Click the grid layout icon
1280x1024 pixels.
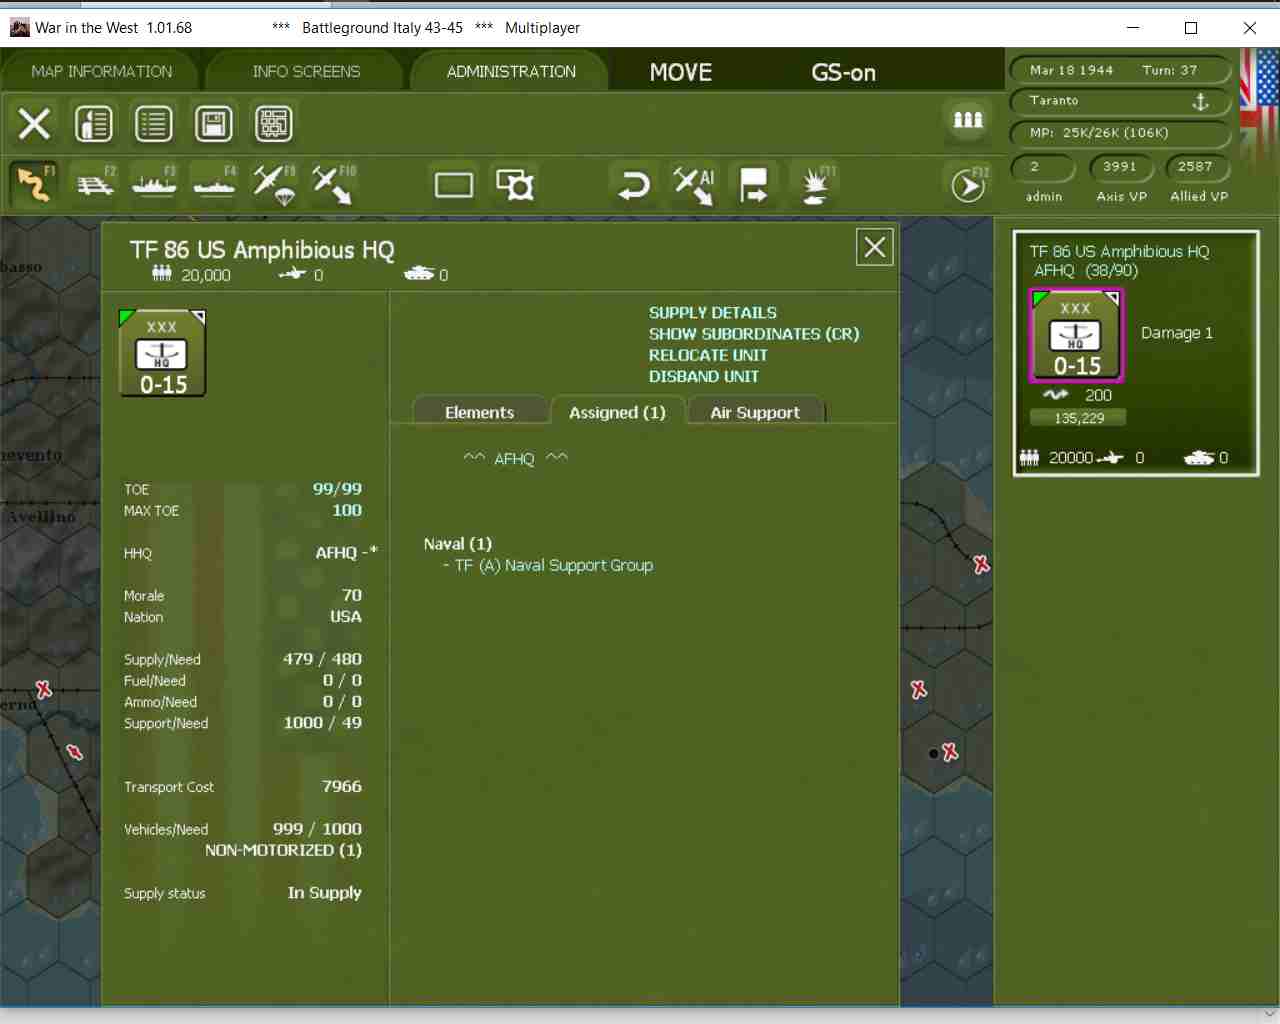[x=274, y=124]
